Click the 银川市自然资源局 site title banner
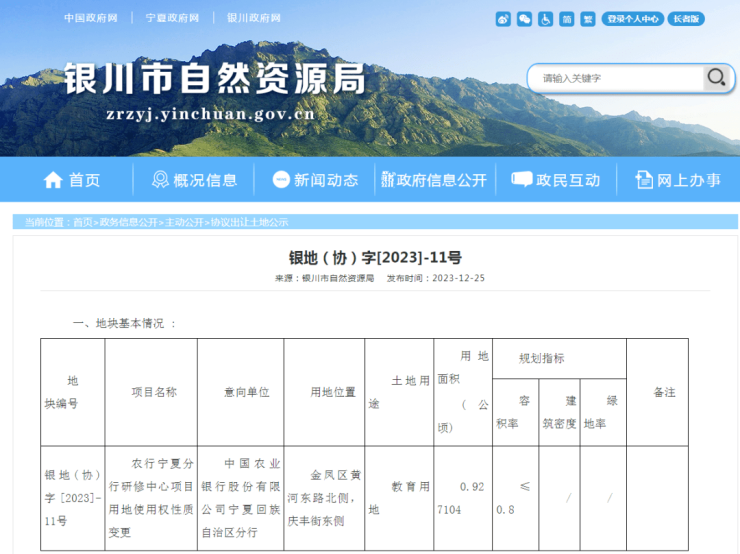The image size is (740, 554). point(215,79)
